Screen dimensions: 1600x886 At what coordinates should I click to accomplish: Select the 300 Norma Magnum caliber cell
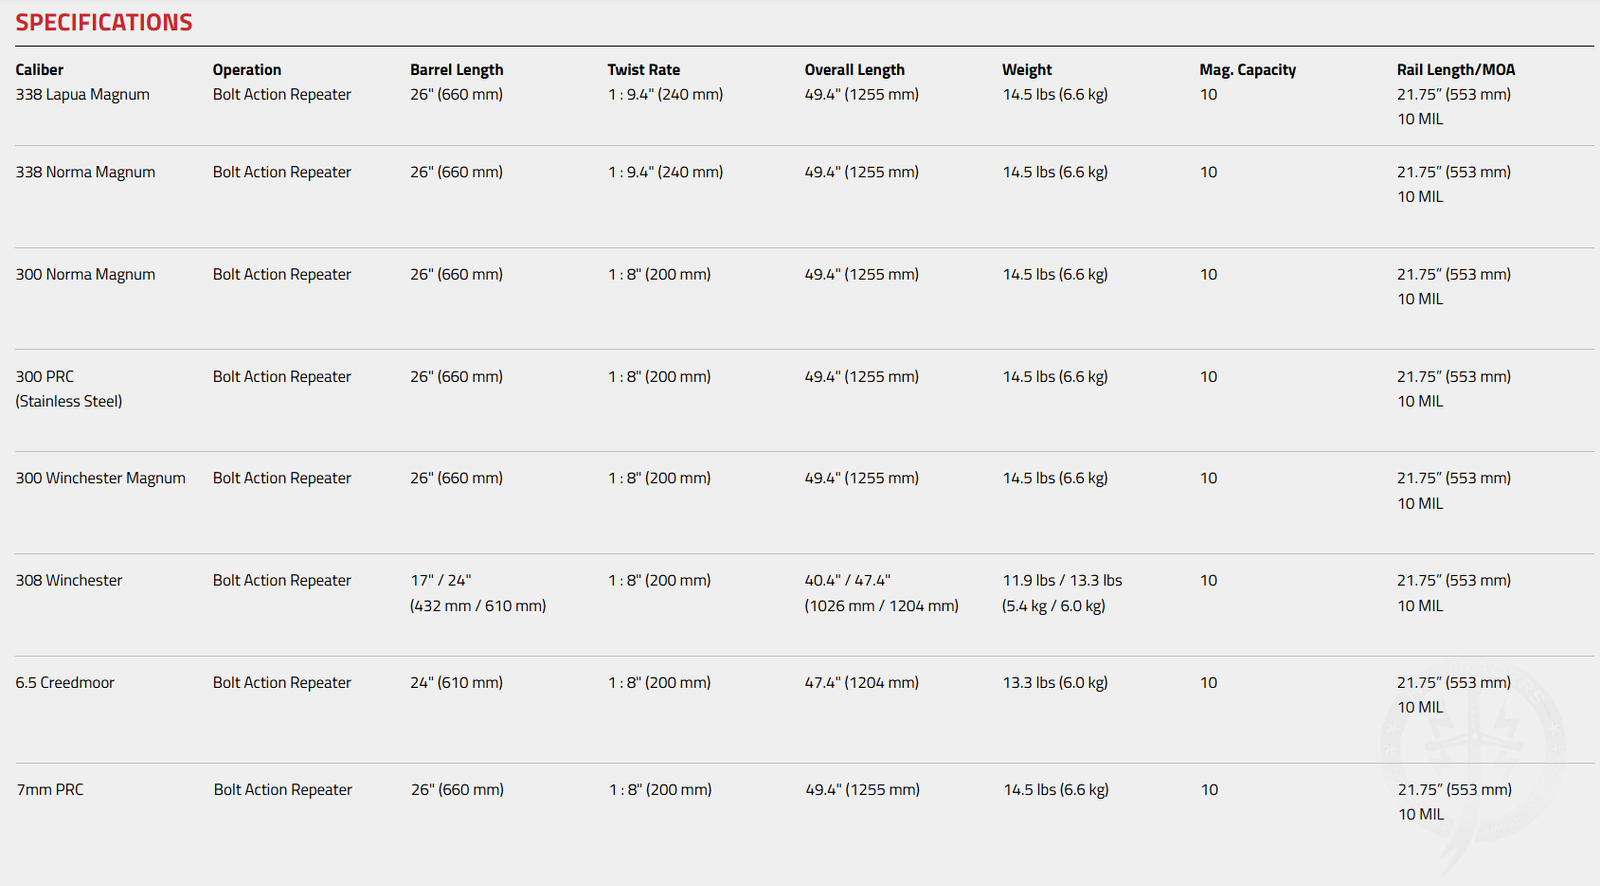tap(85, 274)
